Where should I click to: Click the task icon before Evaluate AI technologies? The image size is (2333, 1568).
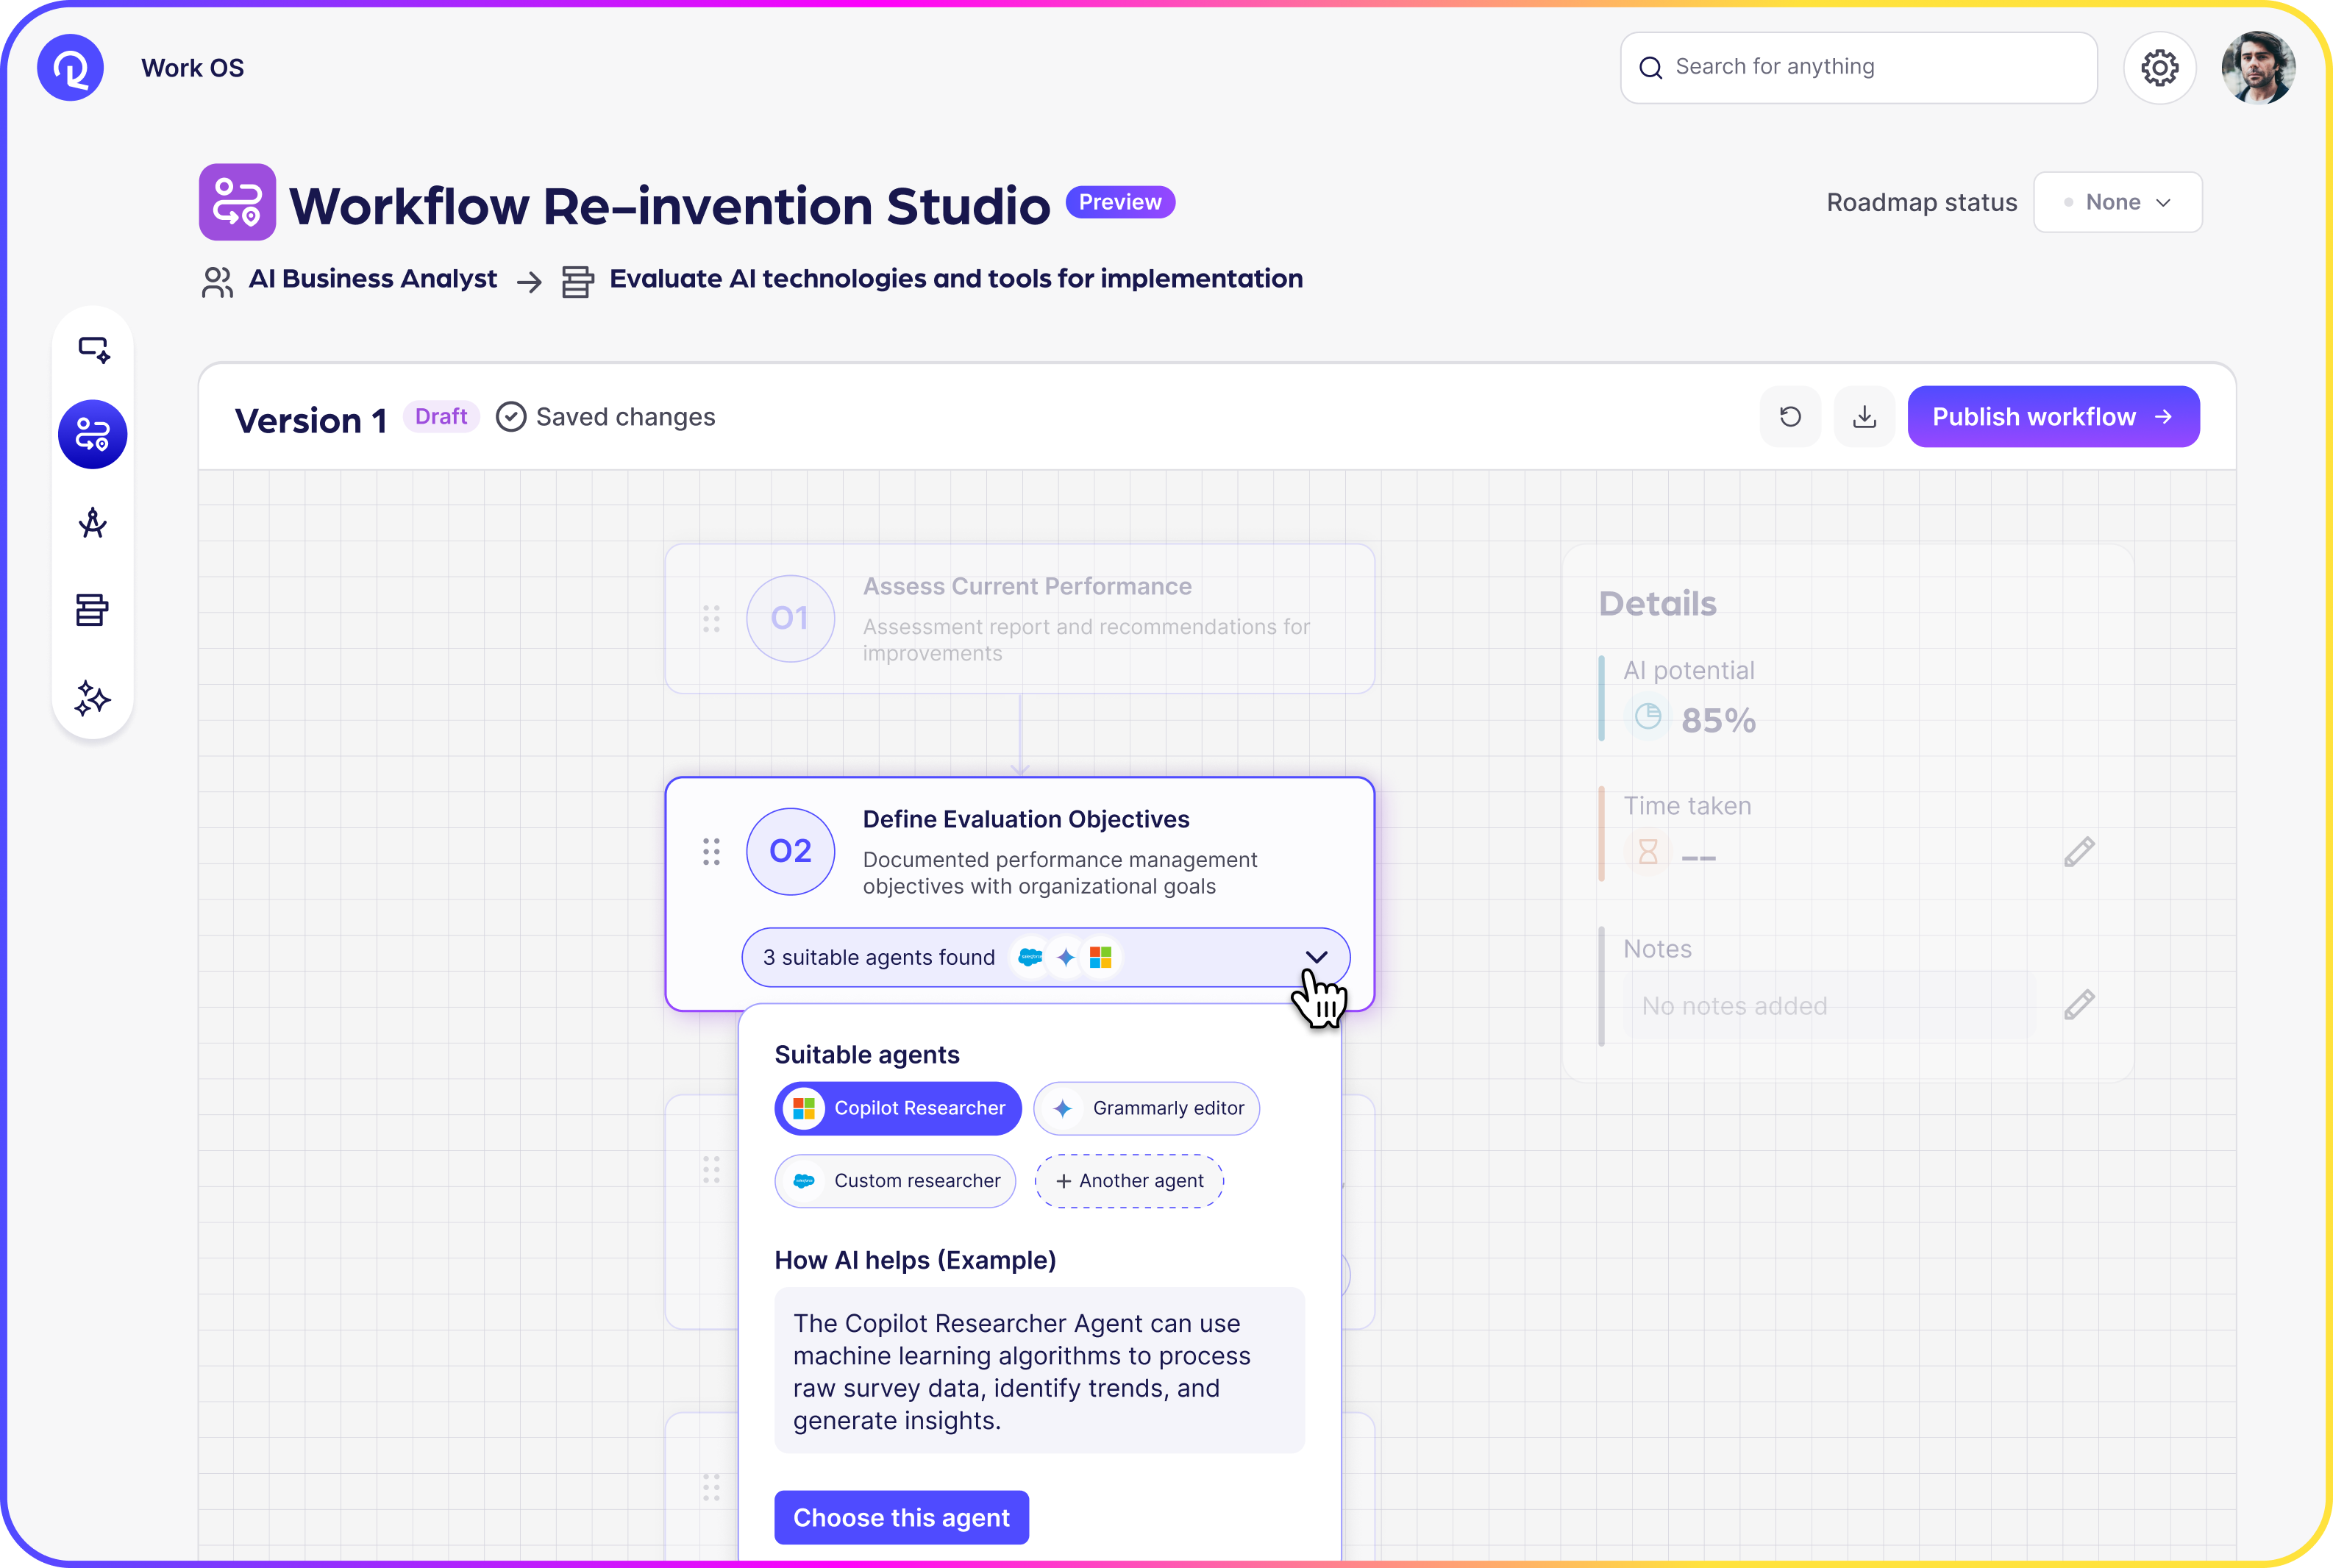(x=577, y=282)
